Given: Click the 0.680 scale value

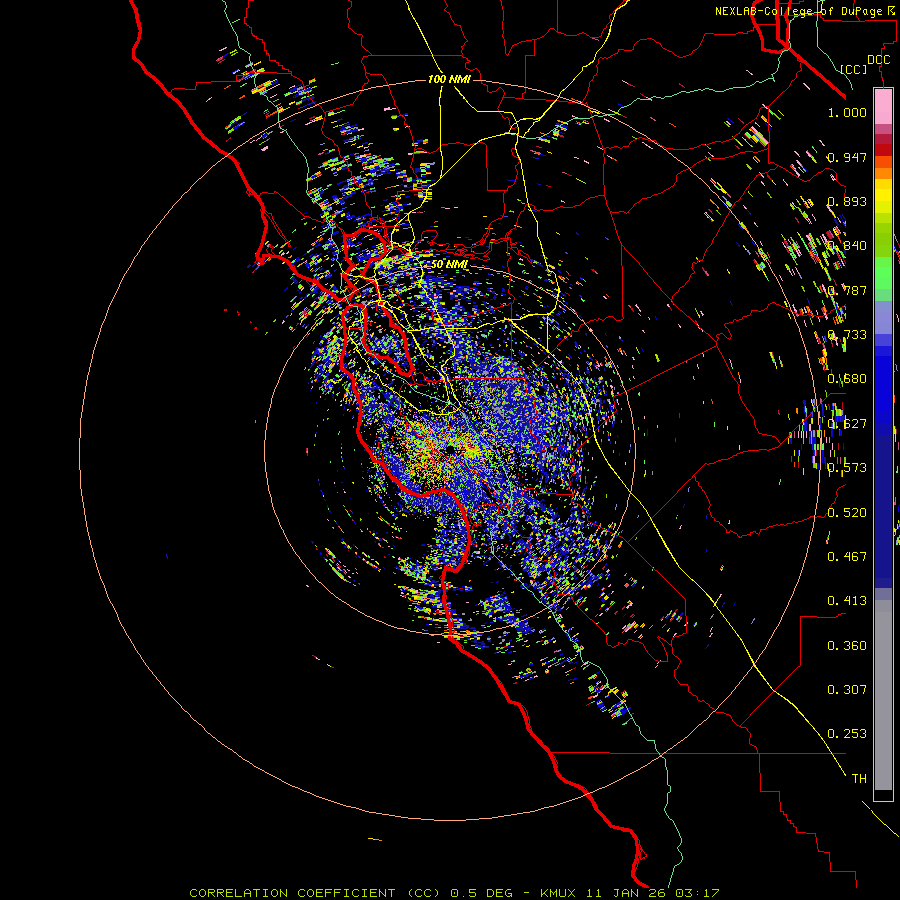Looking at the screenshot, I should [x=847, y=379].
